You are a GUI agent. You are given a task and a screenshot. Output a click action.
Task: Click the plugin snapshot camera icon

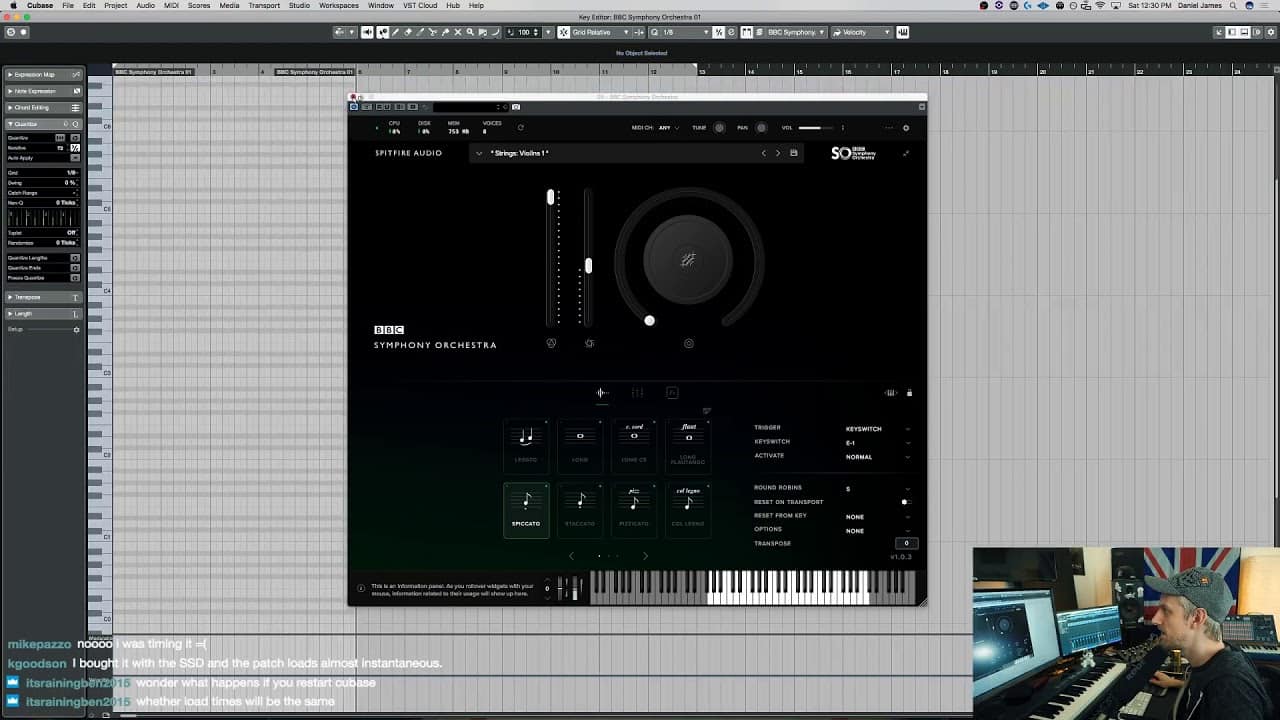pos(516,107)
